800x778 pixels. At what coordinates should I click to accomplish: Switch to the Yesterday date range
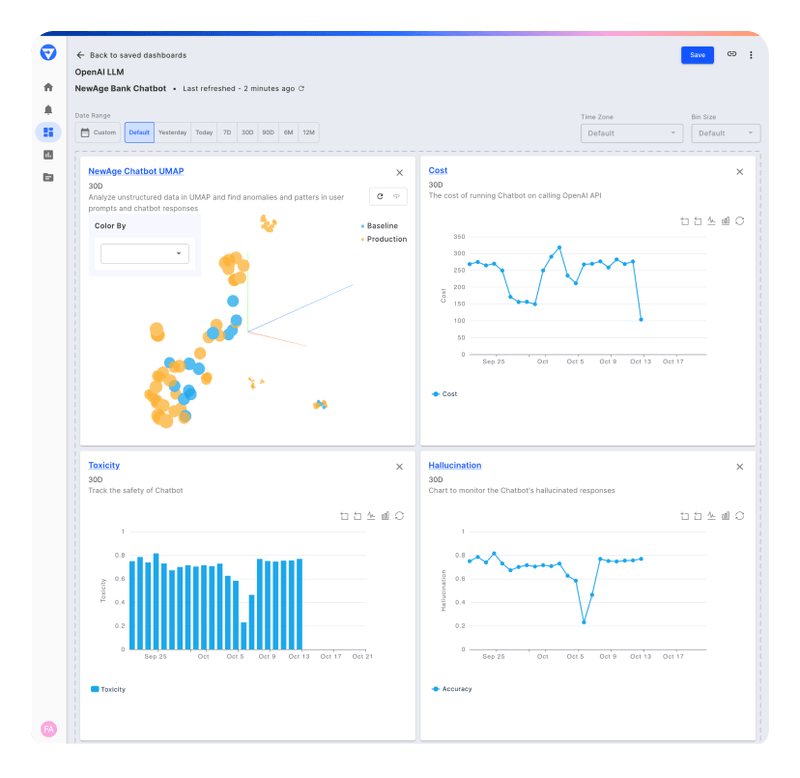tap(172, 132)
